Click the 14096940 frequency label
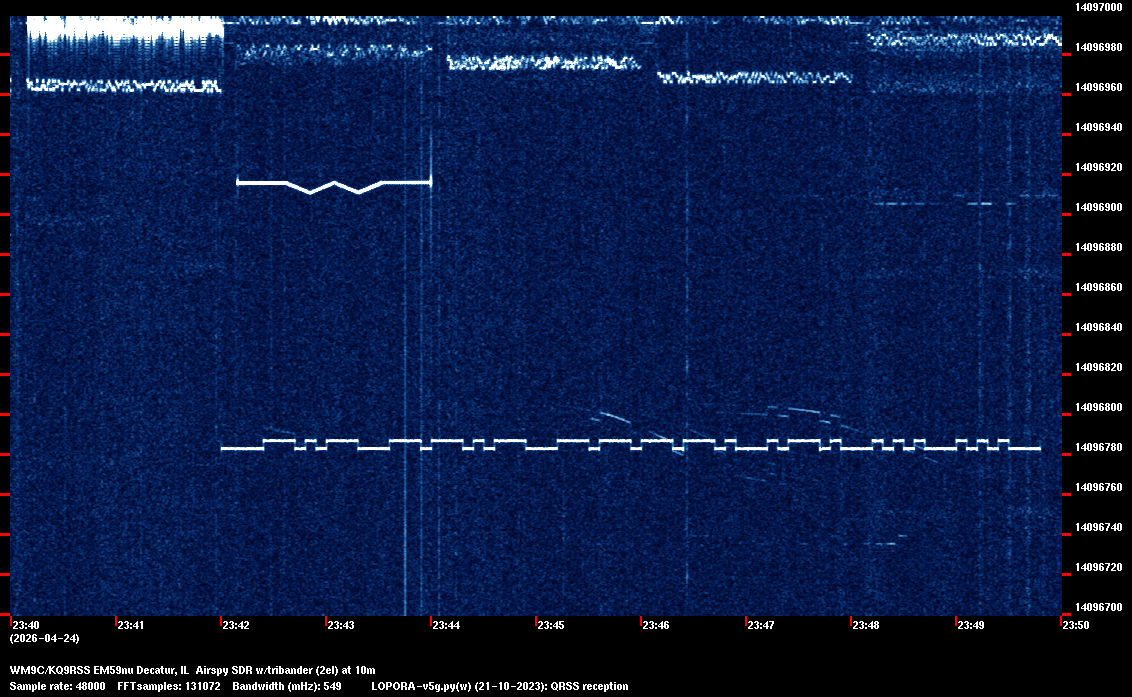This screenshot has height=697, width=1132. (1098, 127)
